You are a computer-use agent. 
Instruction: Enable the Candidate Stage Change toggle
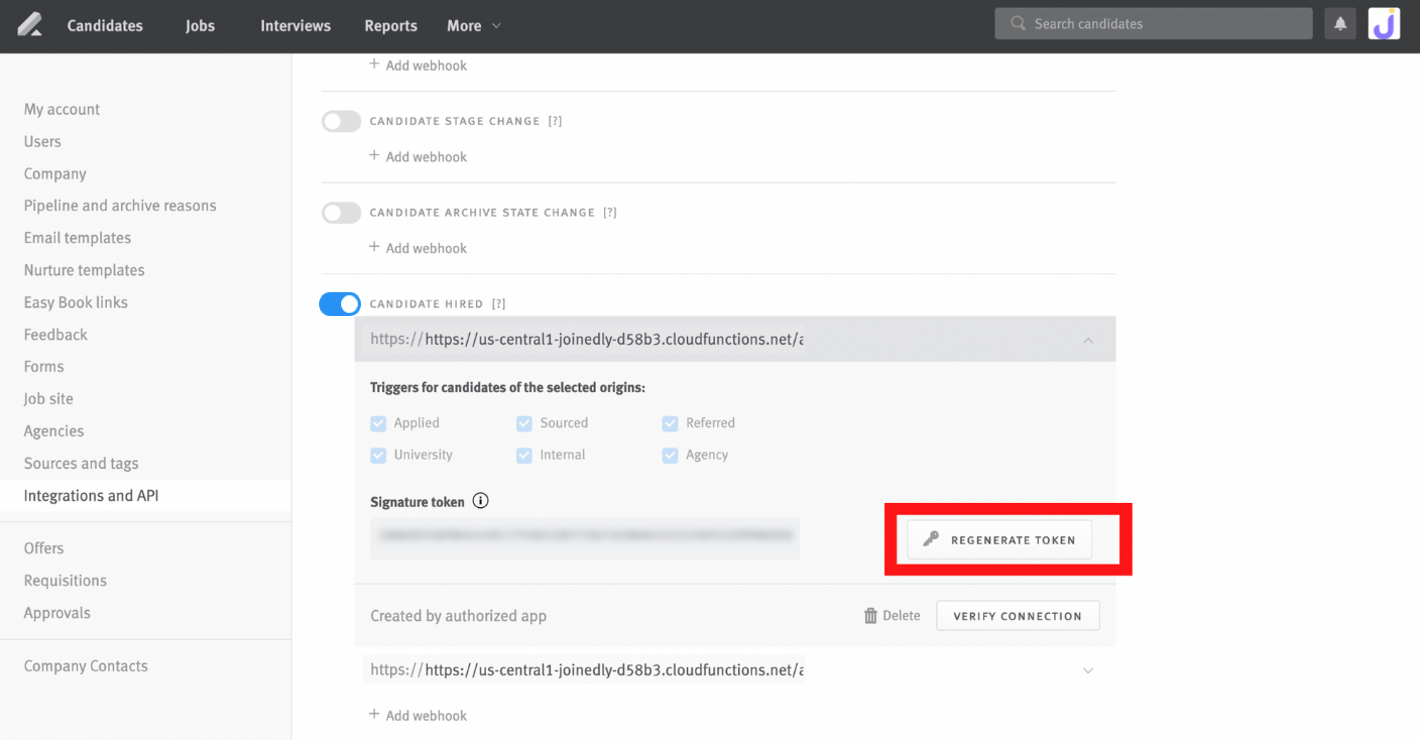click(341, 121)
